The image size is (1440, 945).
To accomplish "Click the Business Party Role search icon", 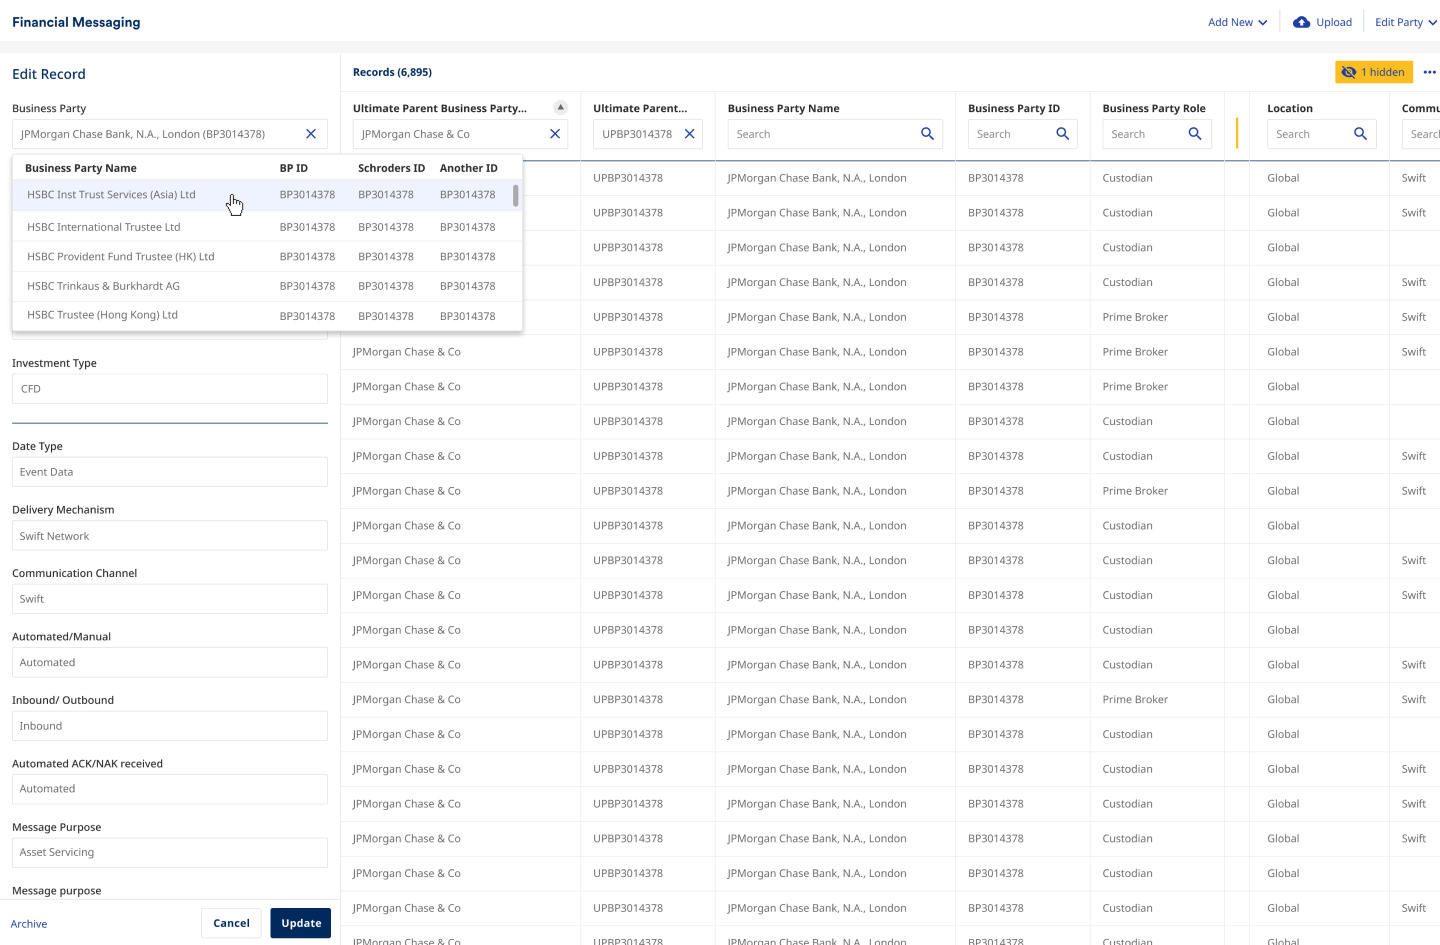I will 1194,134.
